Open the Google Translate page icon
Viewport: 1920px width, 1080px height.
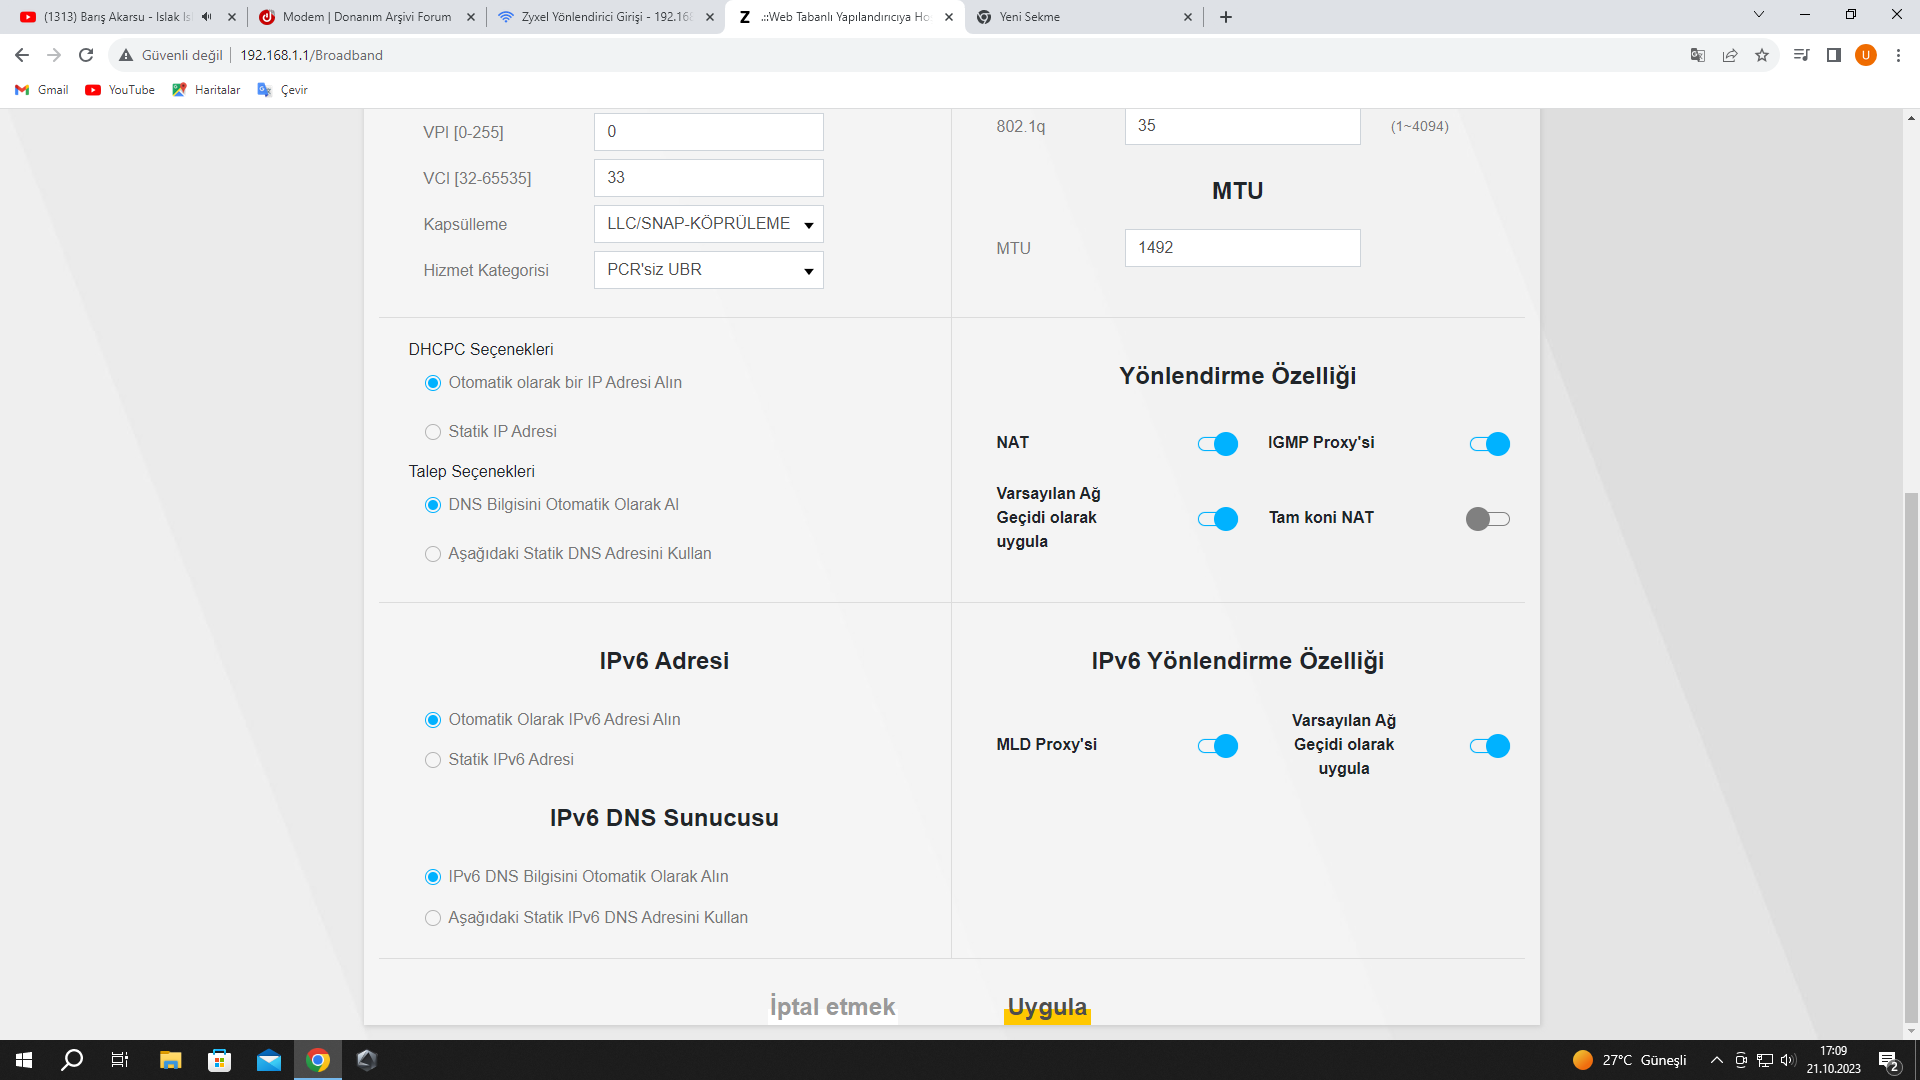(1697, 55)
